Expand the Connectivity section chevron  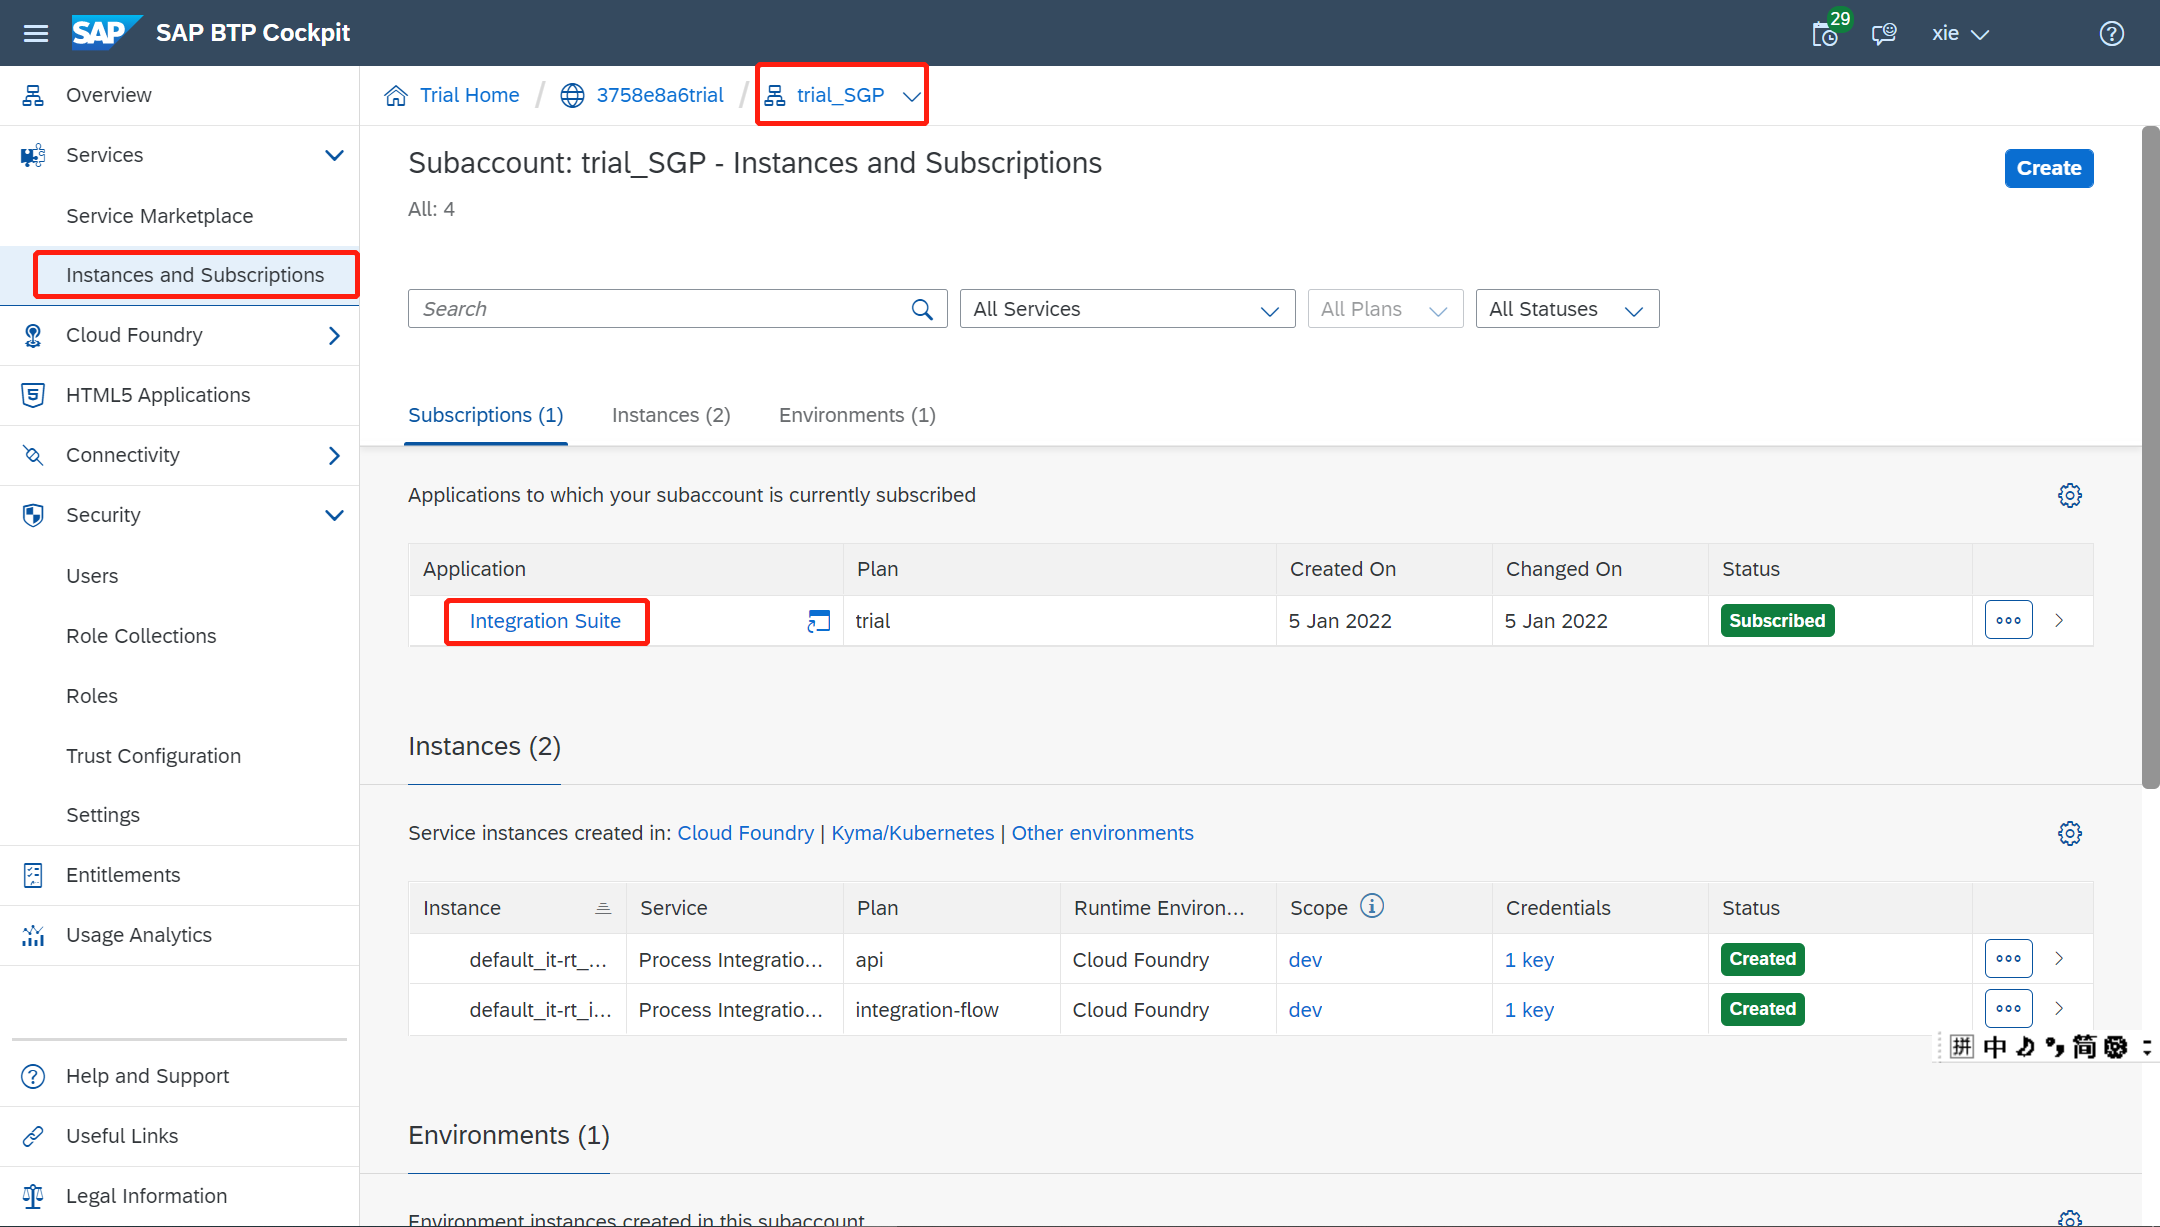(x=334, y=455)
